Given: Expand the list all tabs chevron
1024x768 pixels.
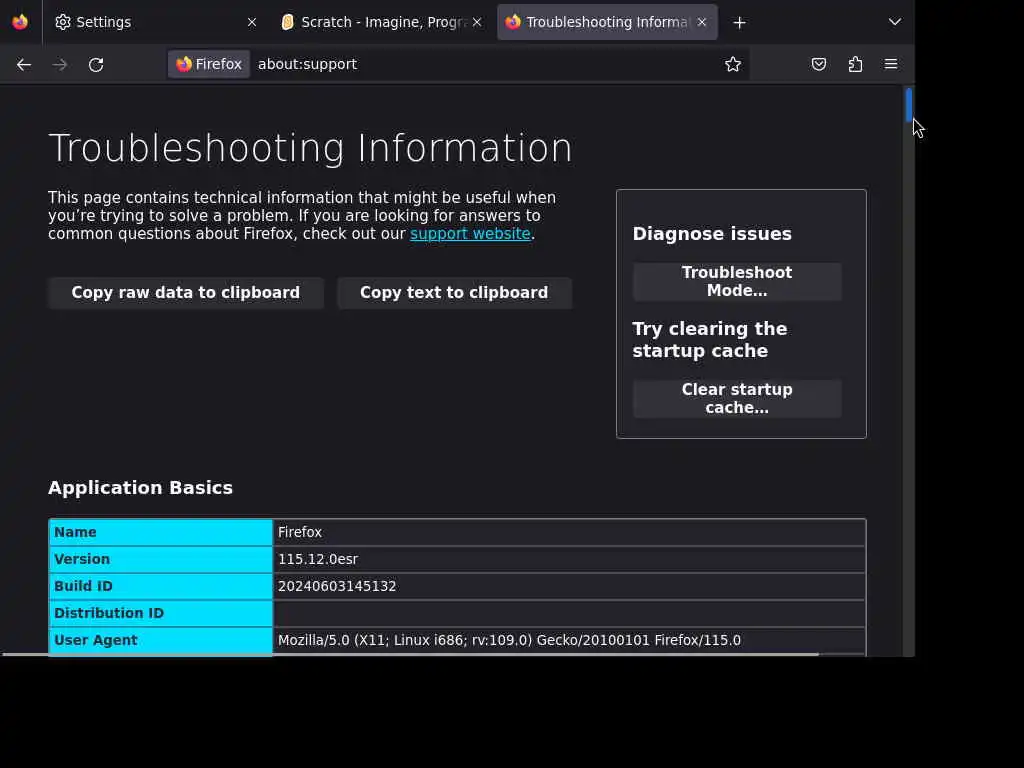Looking at the screenshot, I should point(895,22).
